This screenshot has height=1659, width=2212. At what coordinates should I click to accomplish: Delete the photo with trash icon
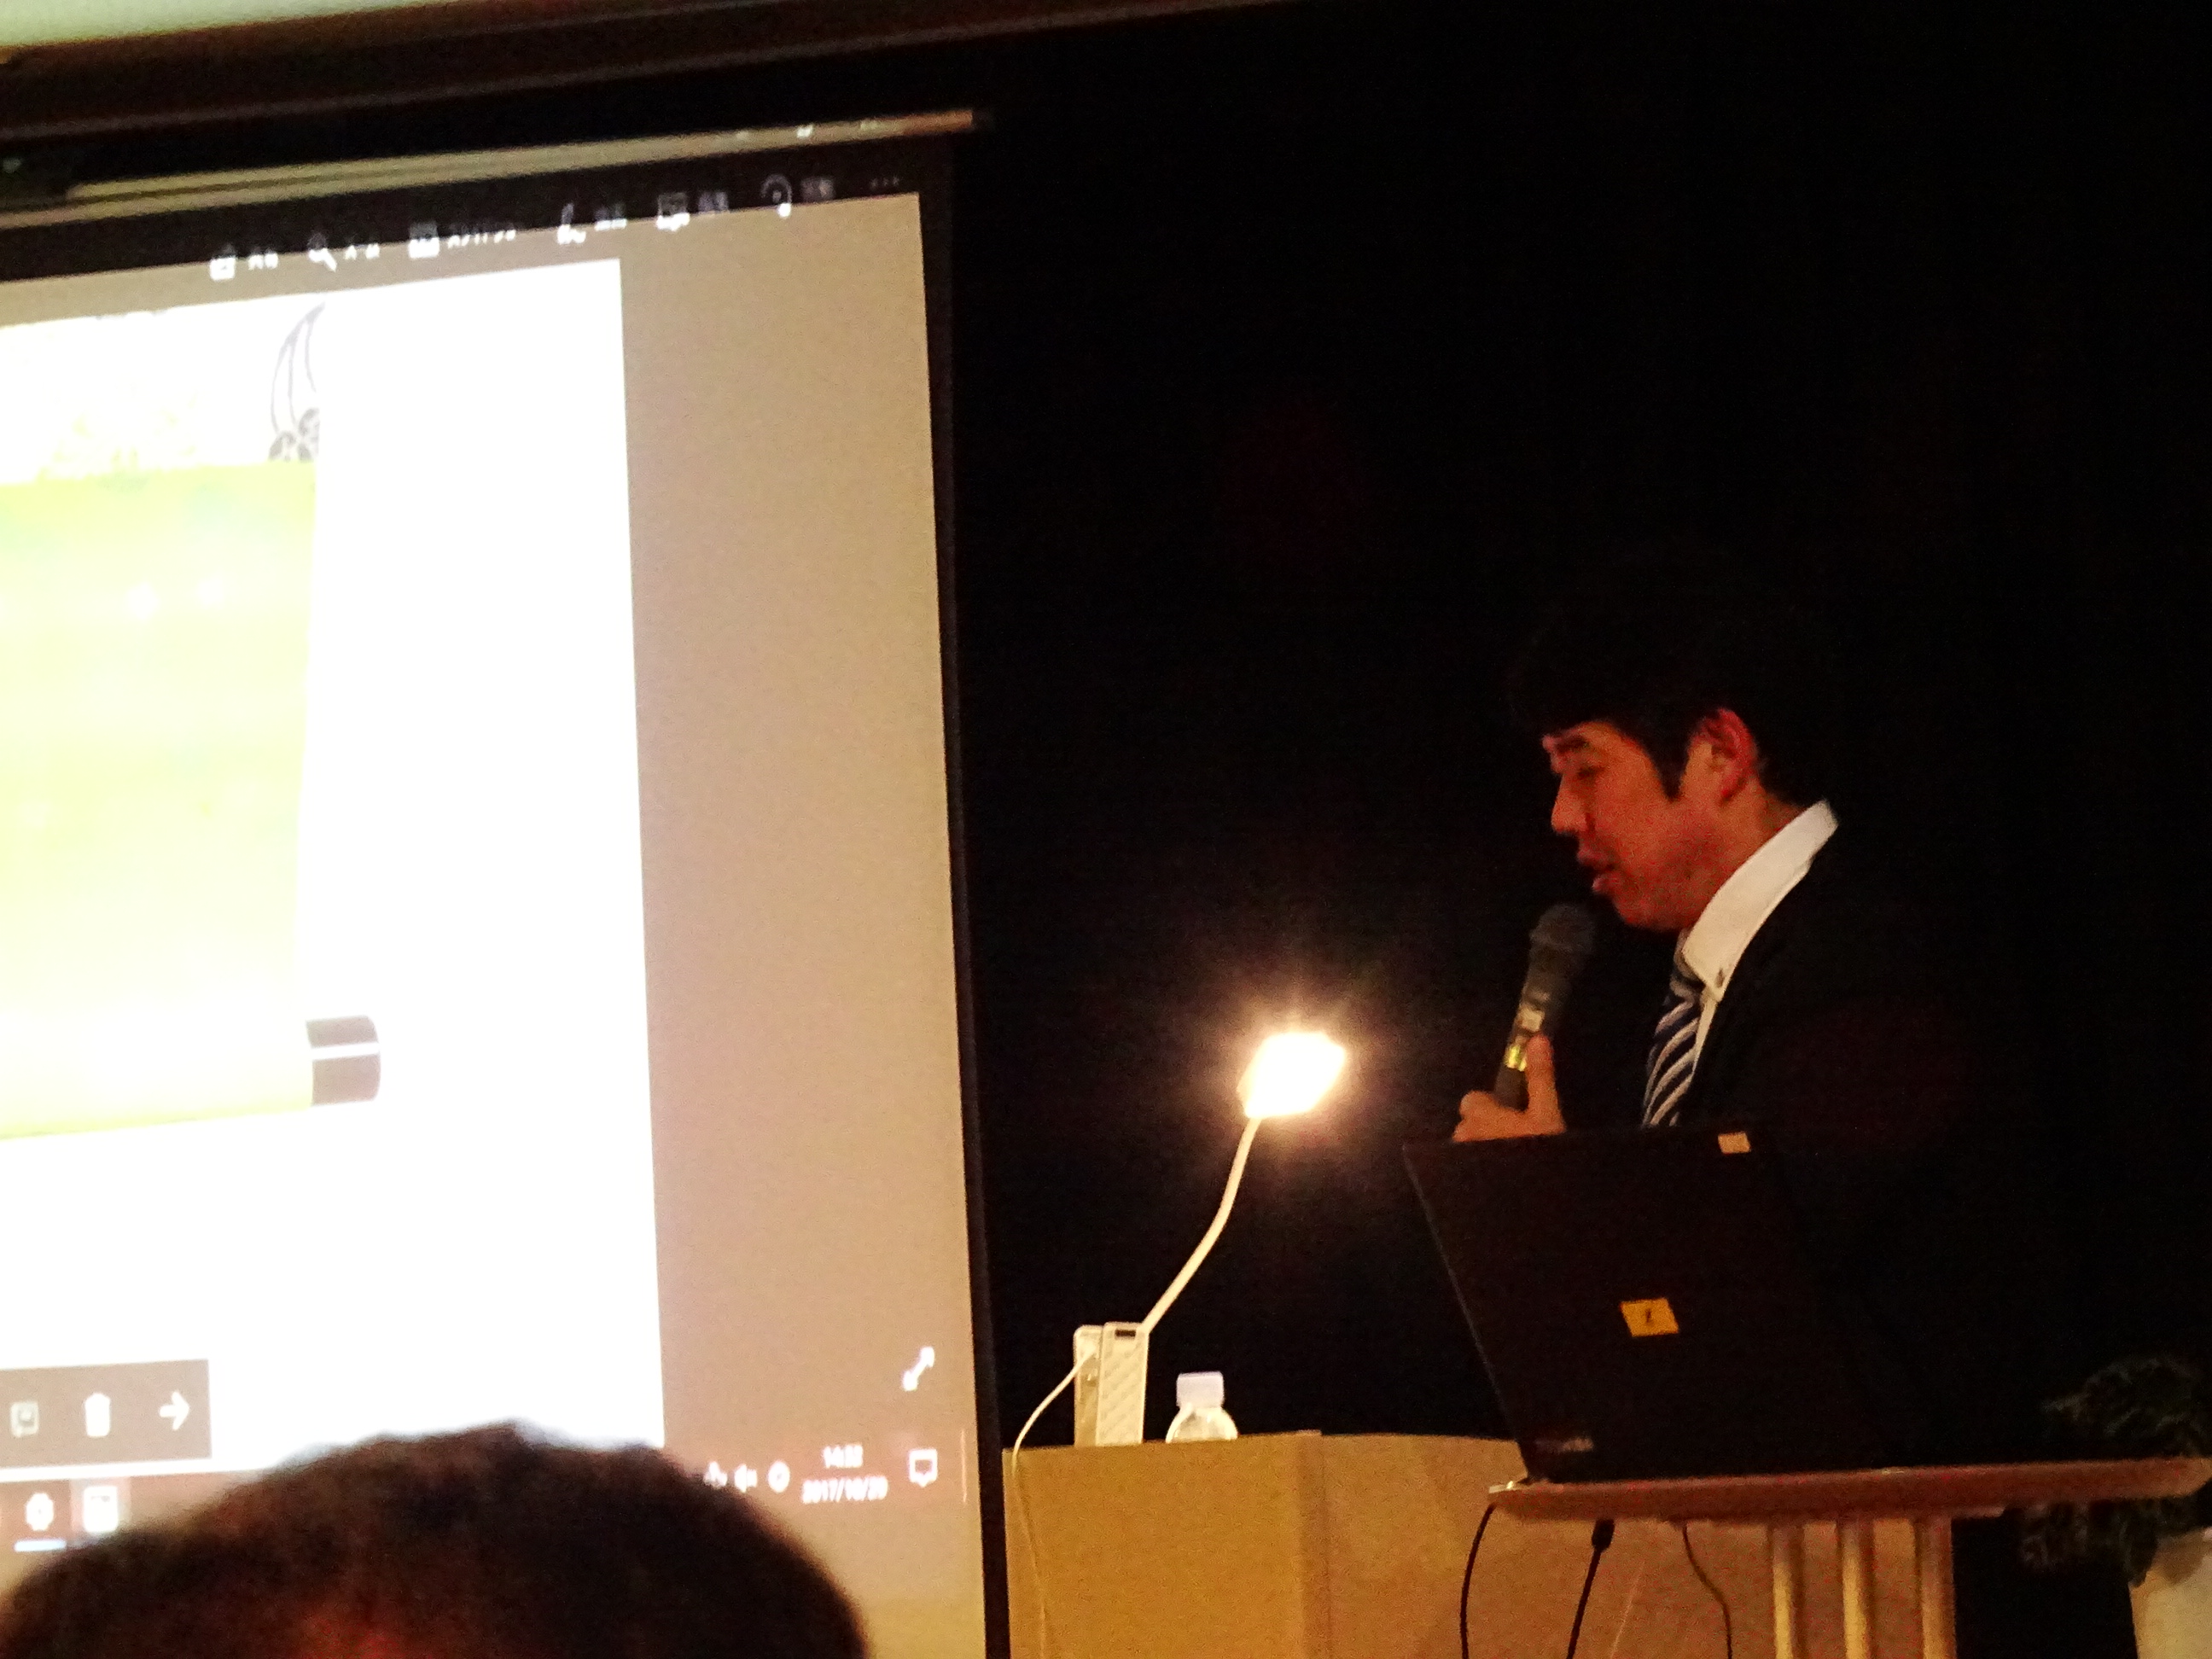(x=97, y=1415)
